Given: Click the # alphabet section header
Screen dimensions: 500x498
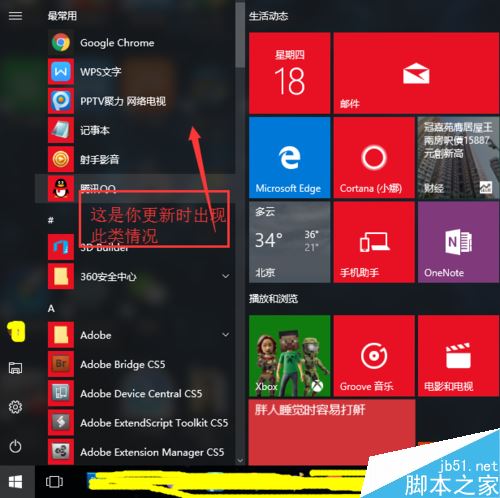Looking at the screenshot, I should (x=51, y=220).
